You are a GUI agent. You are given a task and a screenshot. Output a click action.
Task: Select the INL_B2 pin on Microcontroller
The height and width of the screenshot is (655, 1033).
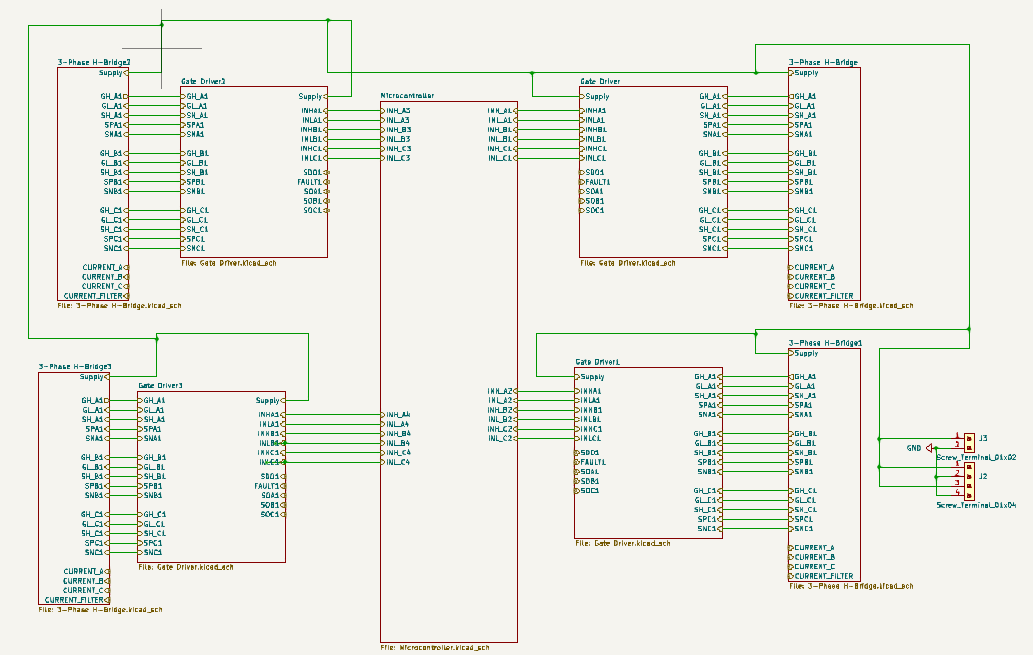(503, 419)
